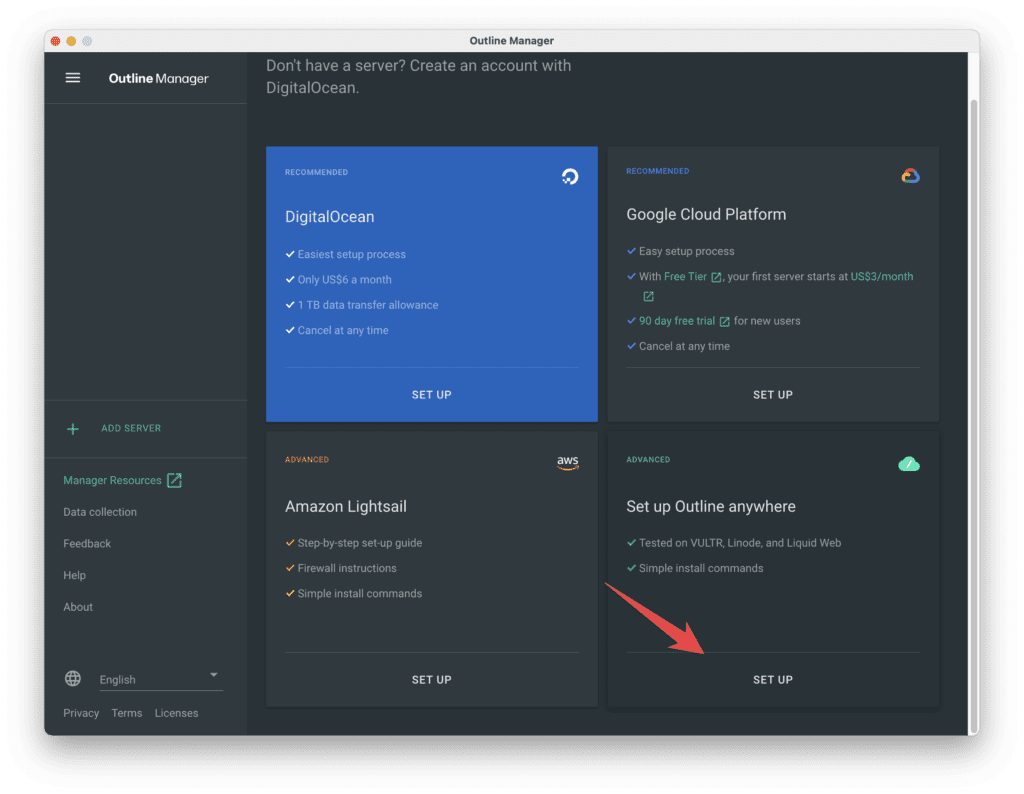Click the 'Easiest setup process' text

351,255
